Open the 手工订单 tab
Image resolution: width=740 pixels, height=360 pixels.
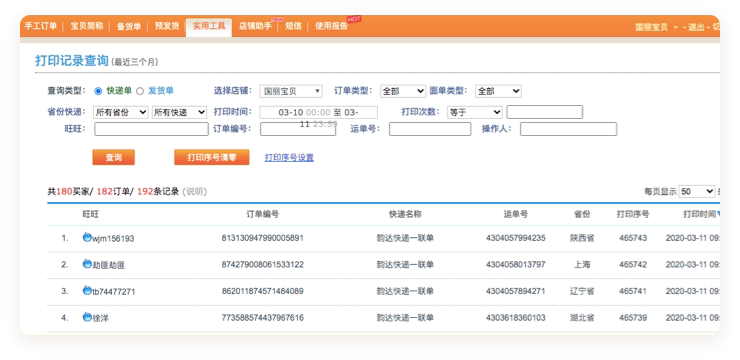click(41, 26)
